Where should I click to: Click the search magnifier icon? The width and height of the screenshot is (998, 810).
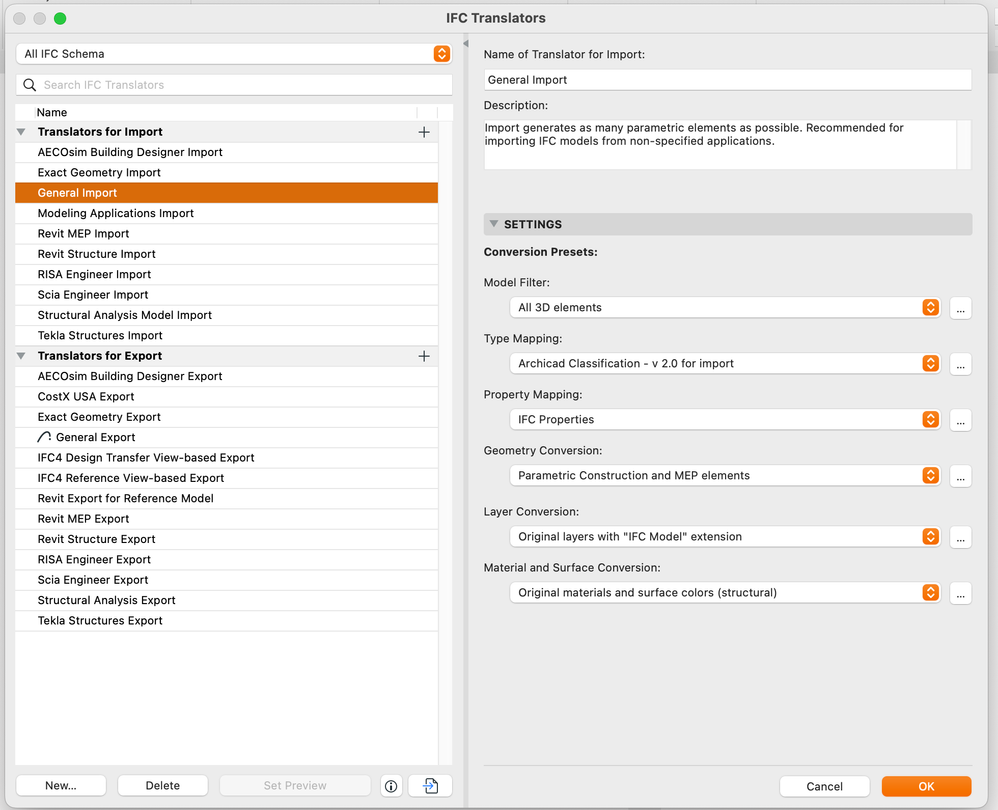[x=29, y=85]
